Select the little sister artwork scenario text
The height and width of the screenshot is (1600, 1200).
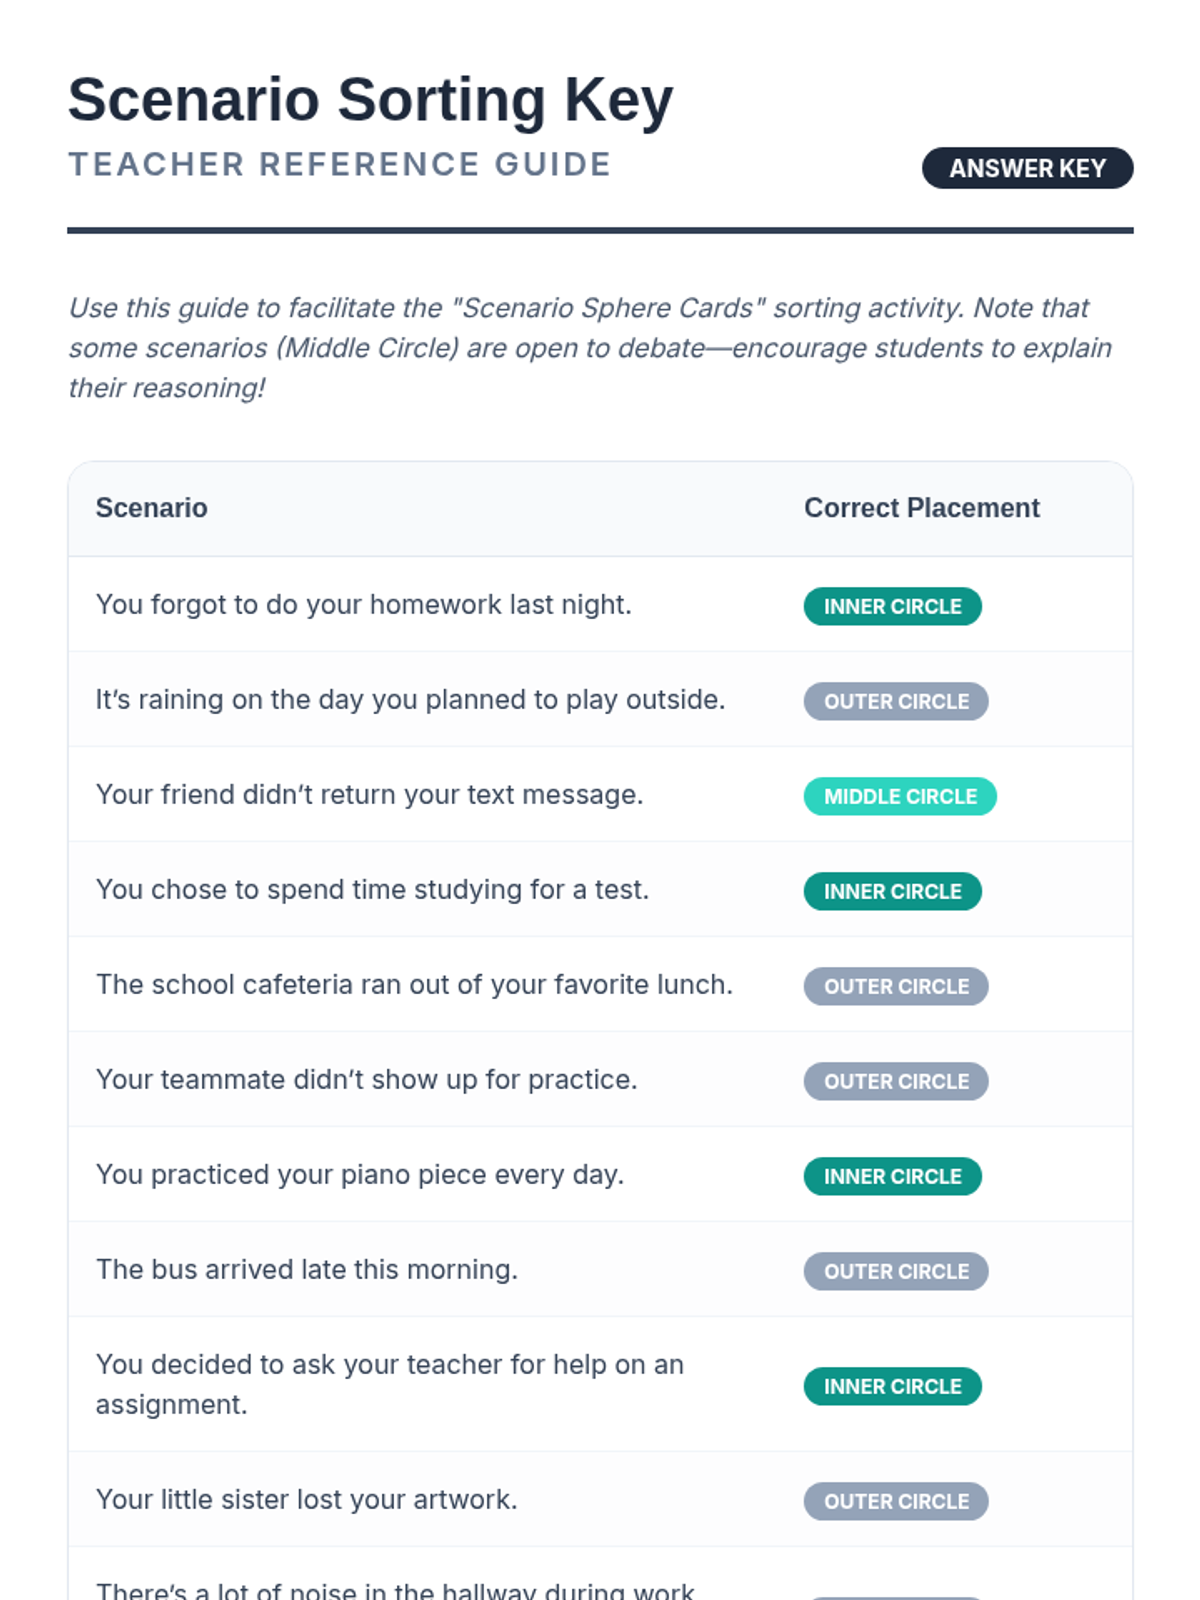[x=306, y=1500]
